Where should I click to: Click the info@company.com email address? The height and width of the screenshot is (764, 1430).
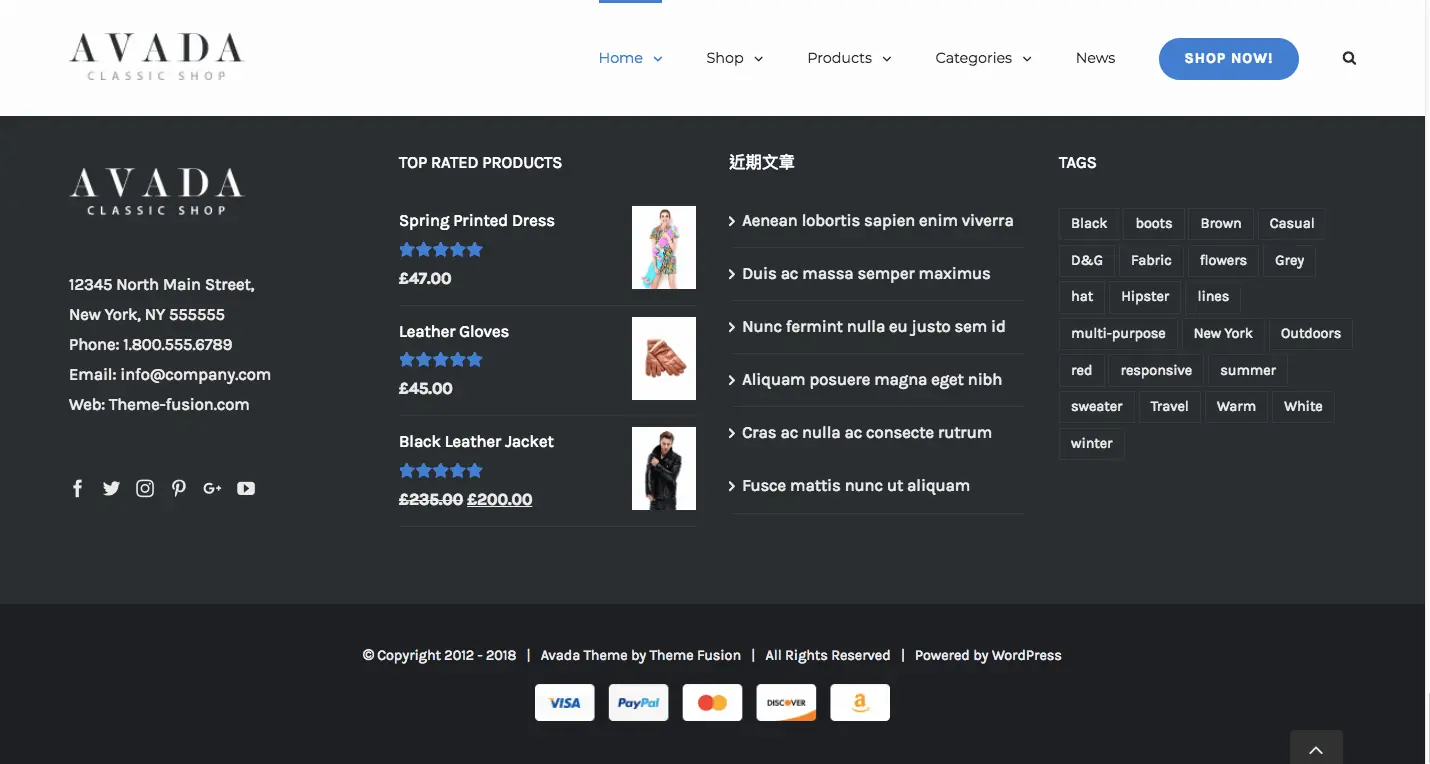coord(196,375)
